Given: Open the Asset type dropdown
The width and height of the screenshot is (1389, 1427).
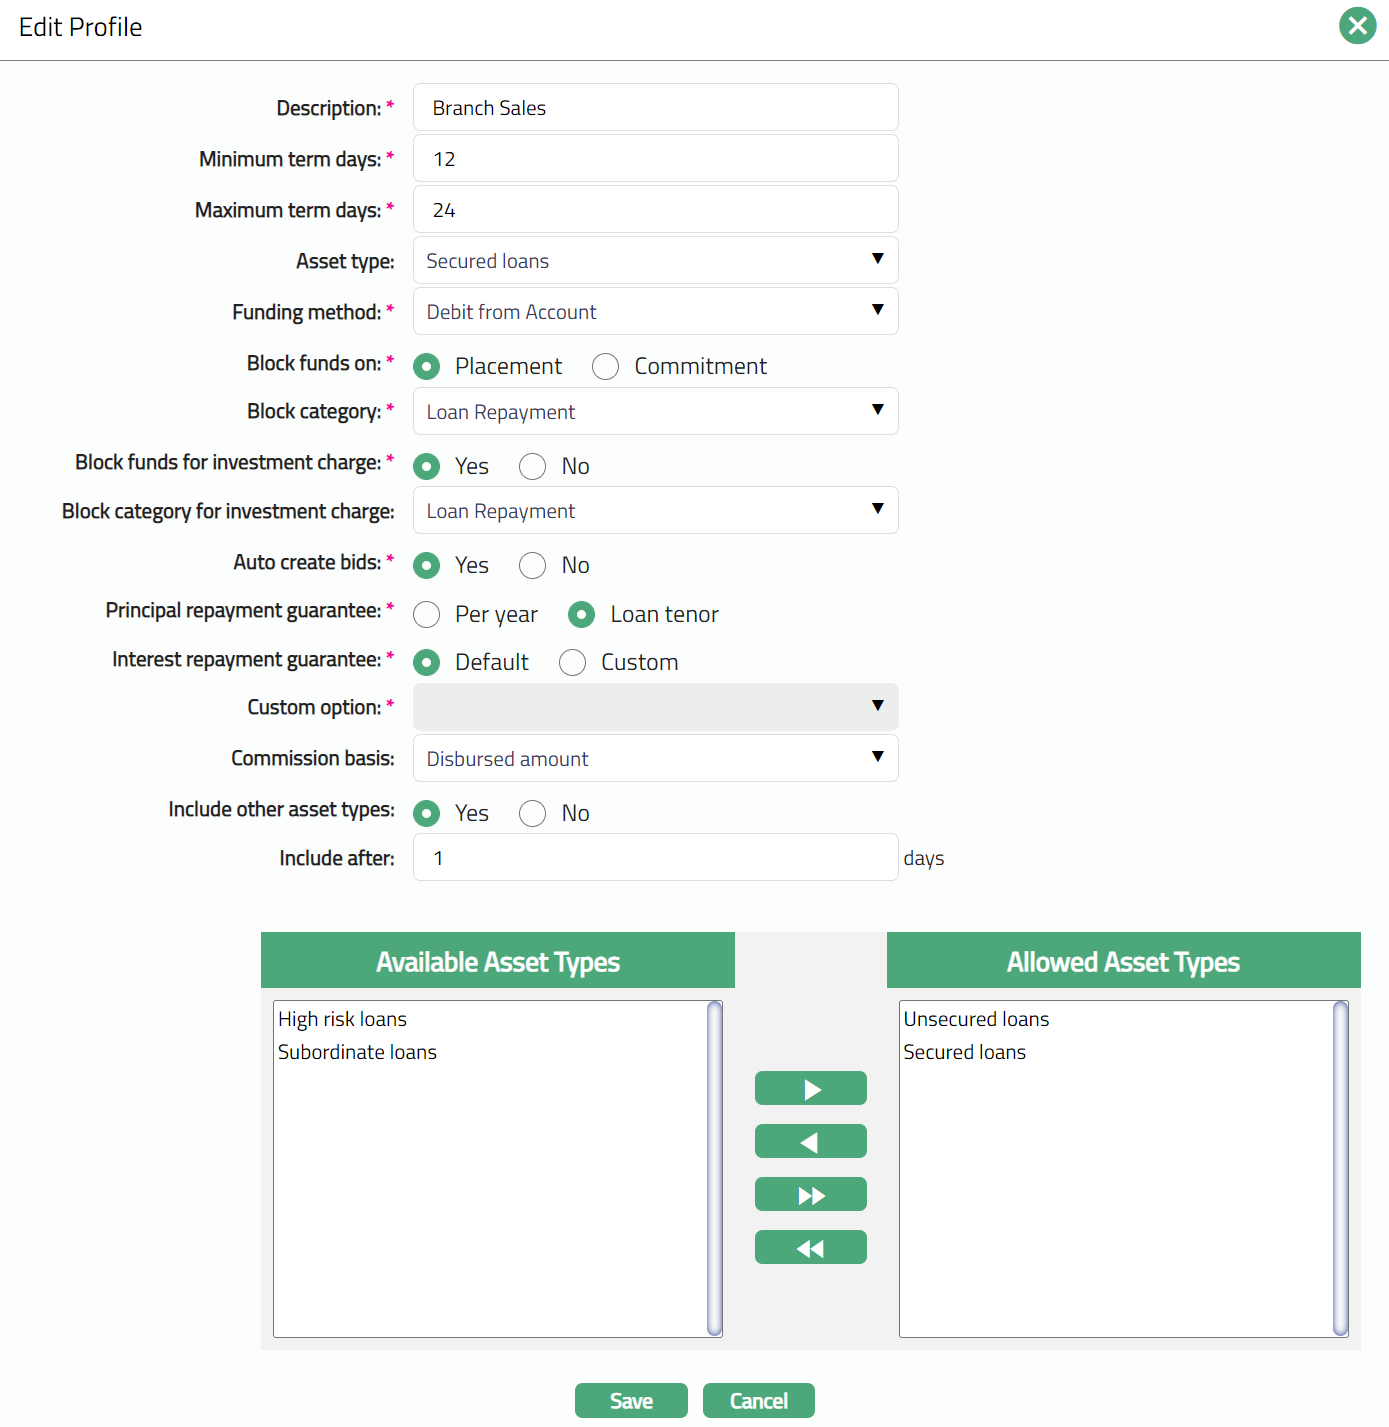Looking at the screenshot, I should pyautogui.click(x=655, y=261).
